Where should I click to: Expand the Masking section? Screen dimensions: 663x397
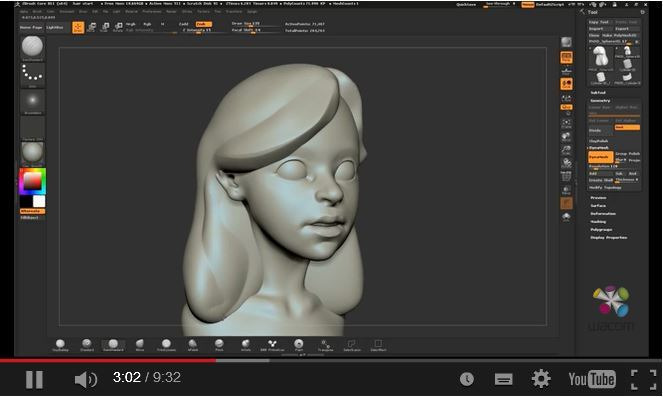point(598,222)
